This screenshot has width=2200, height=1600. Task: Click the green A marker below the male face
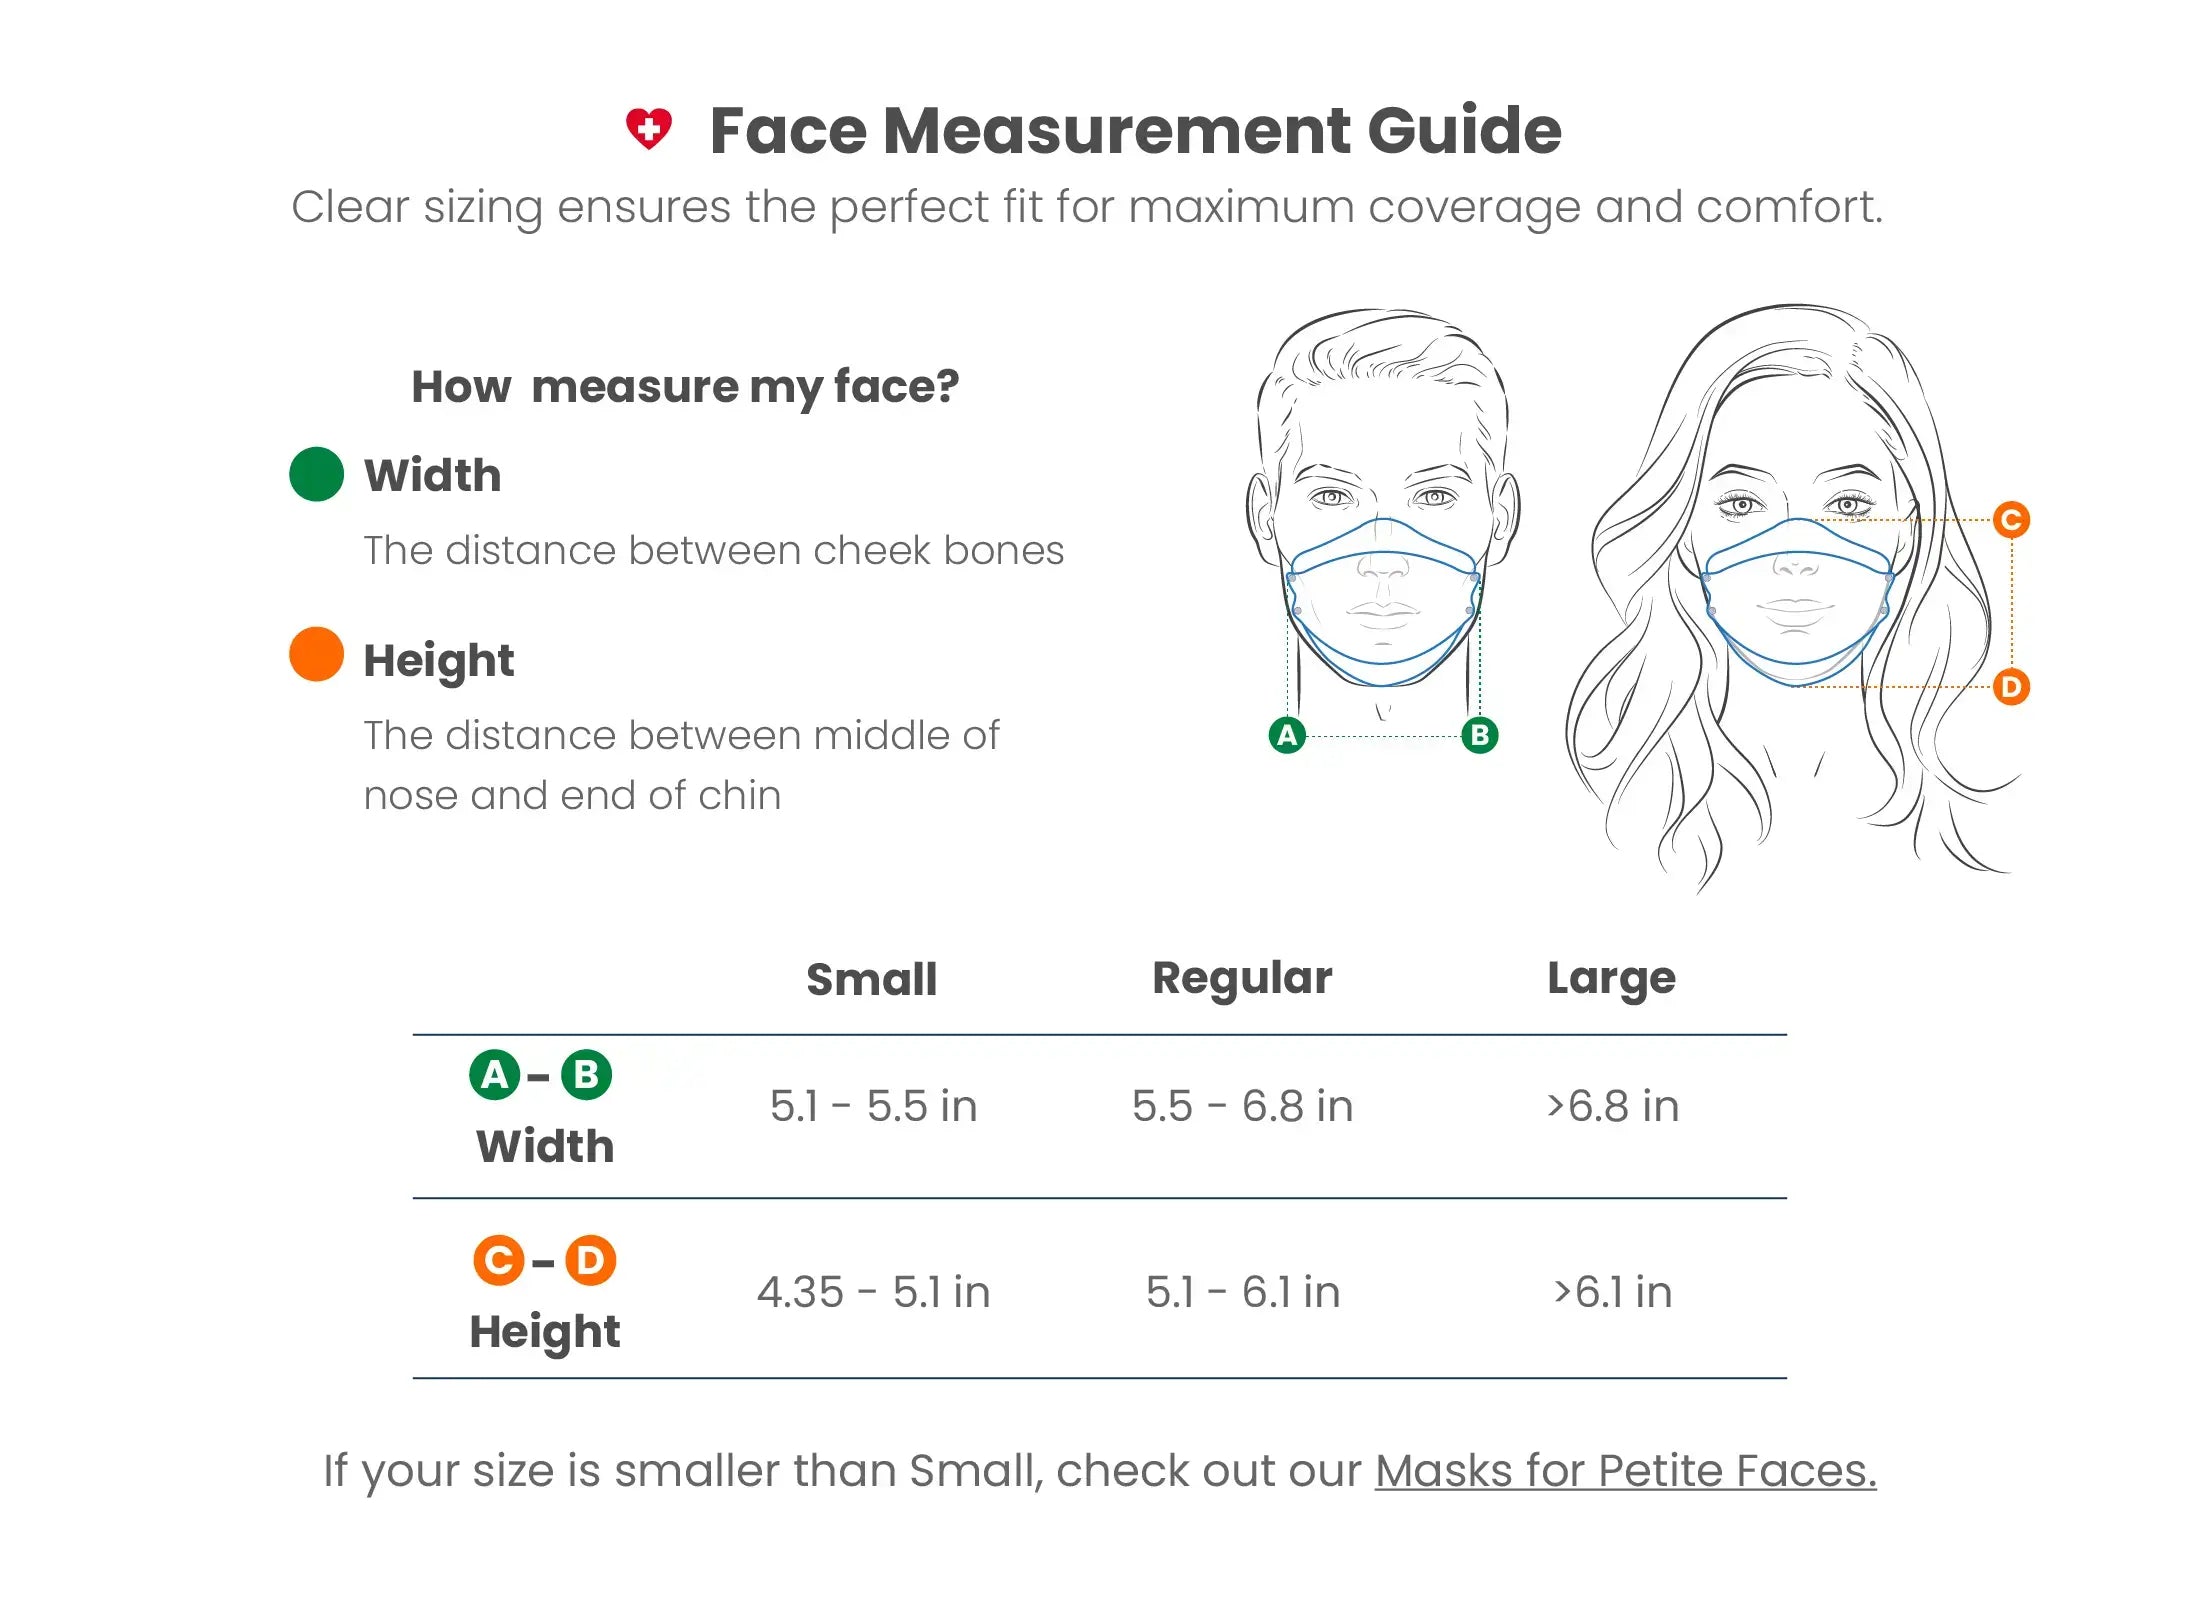pyautogui.click(x=1287, y=735)
